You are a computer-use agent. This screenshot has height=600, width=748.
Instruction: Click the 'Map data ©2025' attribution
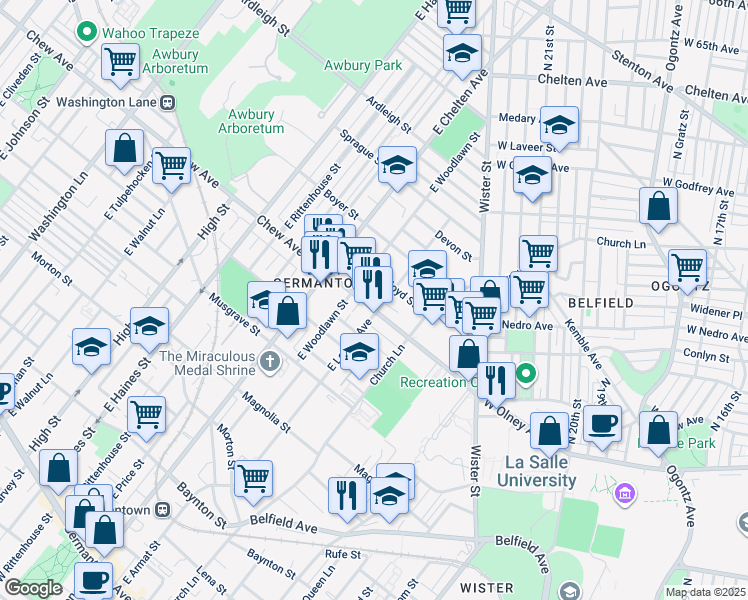(x=706, y=593)
